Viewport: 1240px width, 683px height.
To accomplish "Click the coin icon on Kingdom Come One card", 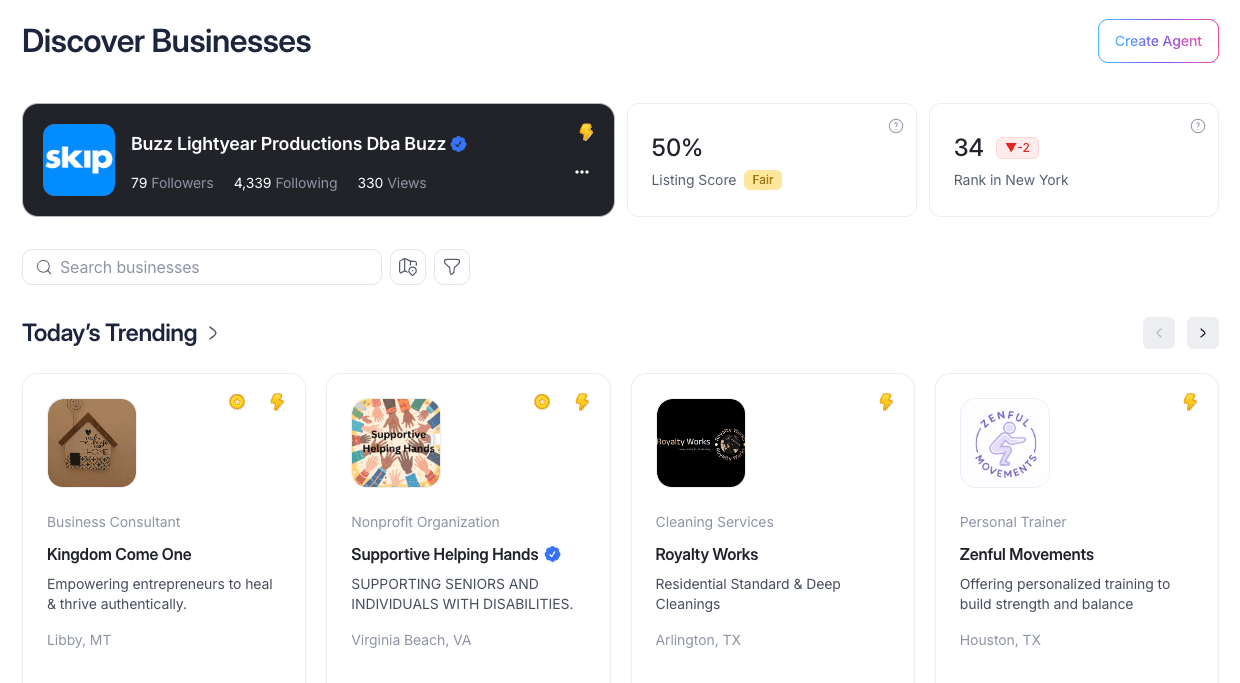I will point(237,401).
